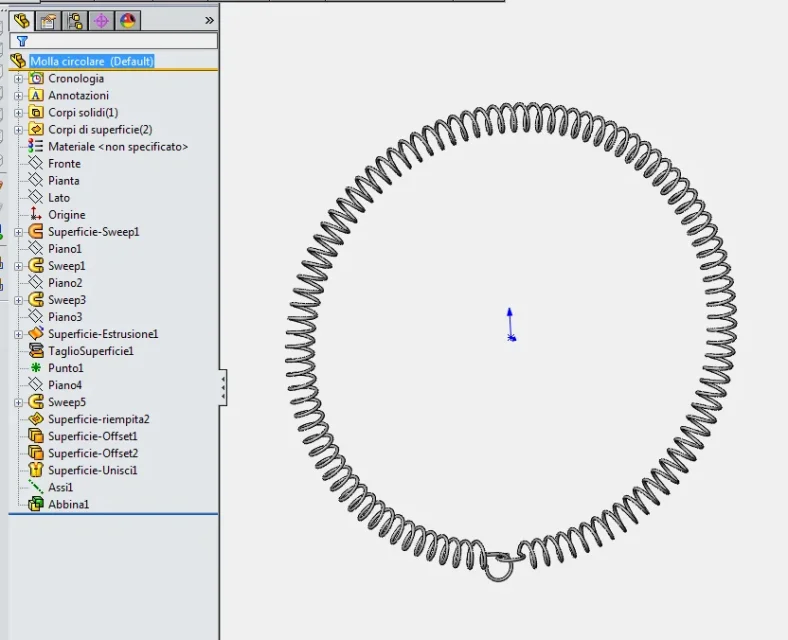The width and height of the screenshot is (788, 640).
Task: Select the Piano3 plane icon
Action: click(x=36, y=317)
